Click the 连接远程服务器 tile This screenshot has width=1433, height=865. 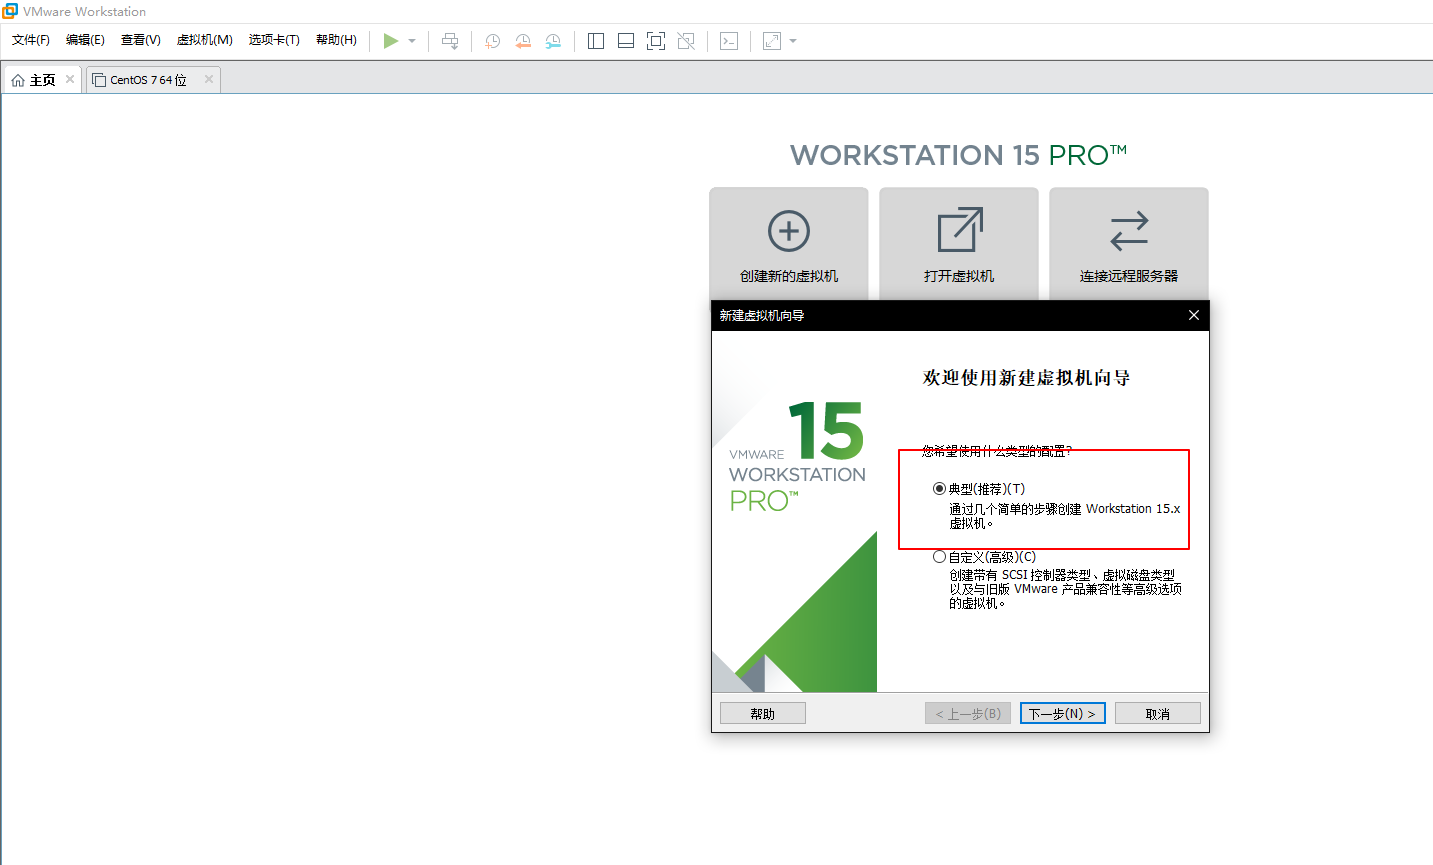point(1129,243)
